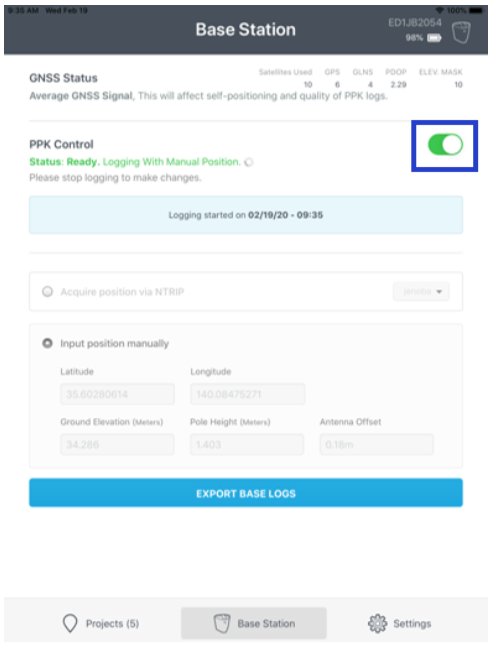Image resolution: width=496 pixels, height=649 pixels.
Task: Open the Antenna Offset 0.18m selector
Action: 376,445
